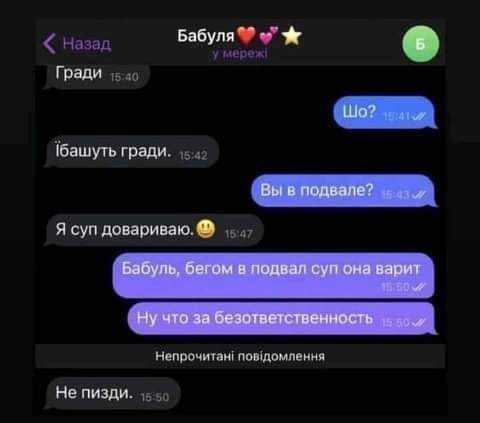Tap read checkmarks on Вы в подвале?

(419, 195)
